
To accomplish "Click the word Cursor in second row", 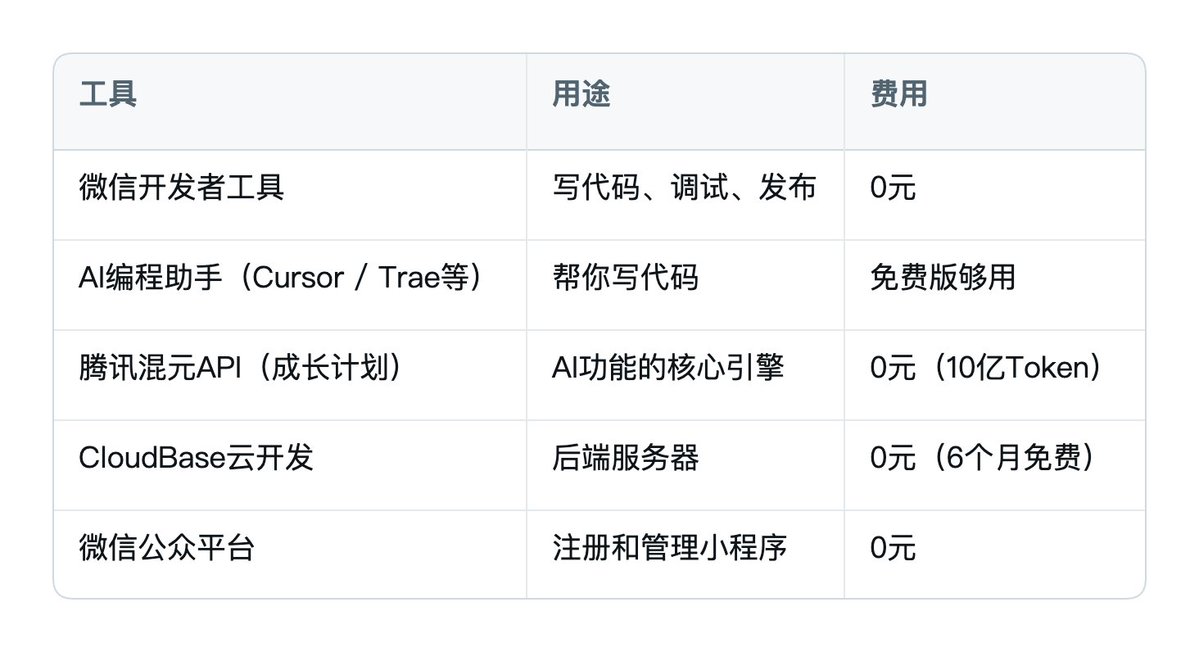I will point(297,277).
